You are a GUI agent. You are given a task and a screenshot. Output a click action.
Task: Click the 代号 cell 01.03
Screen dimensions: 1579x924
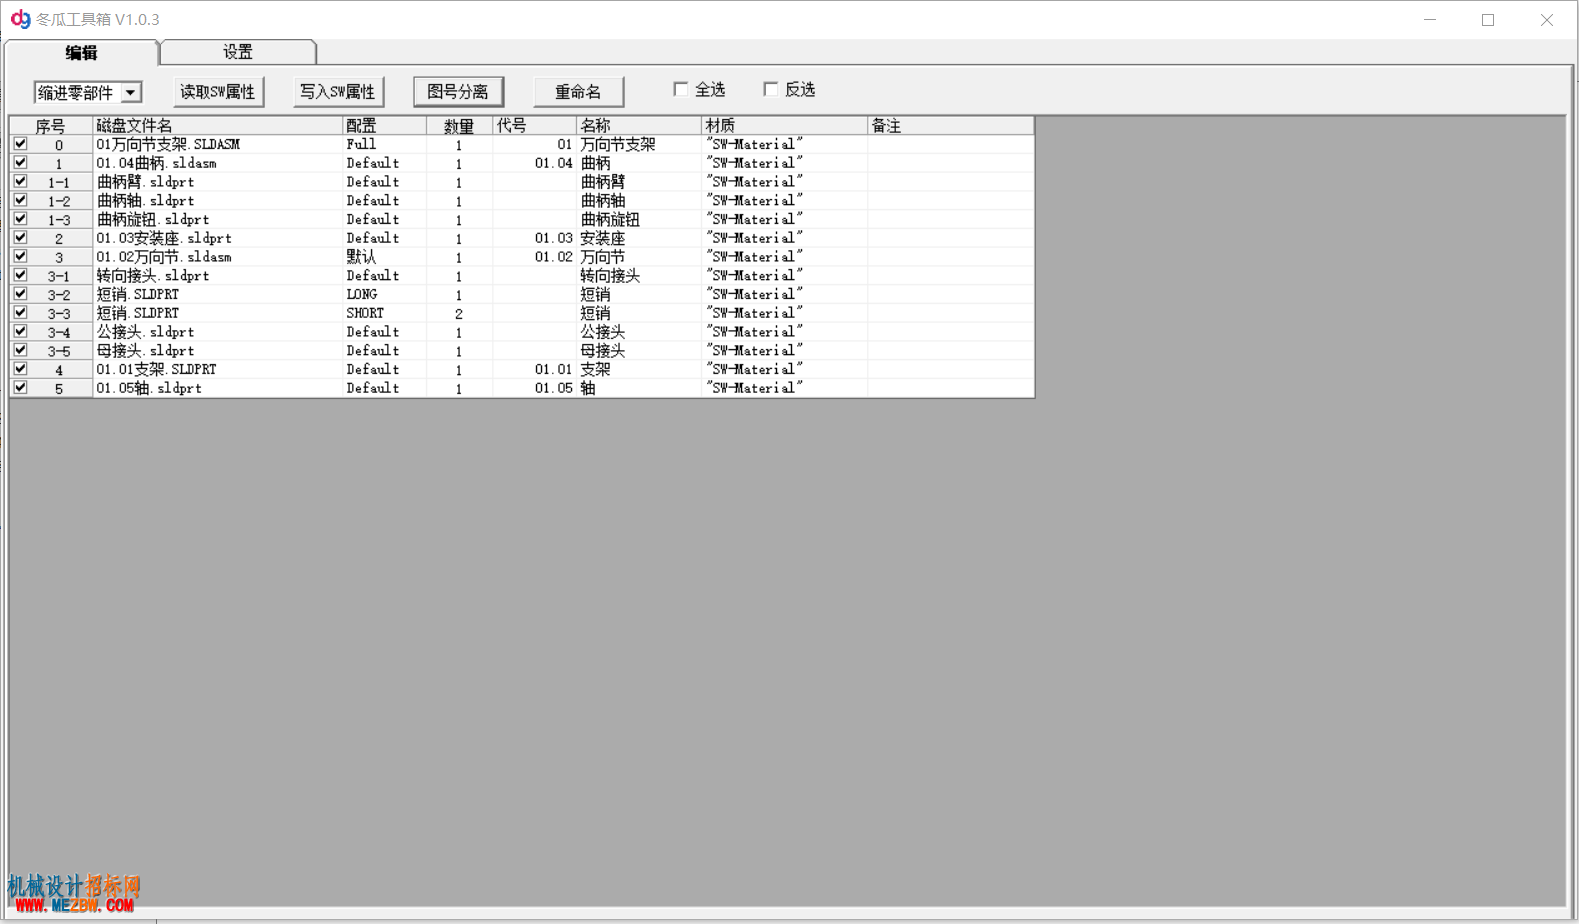pyautogui.click(x=535, y=238)
